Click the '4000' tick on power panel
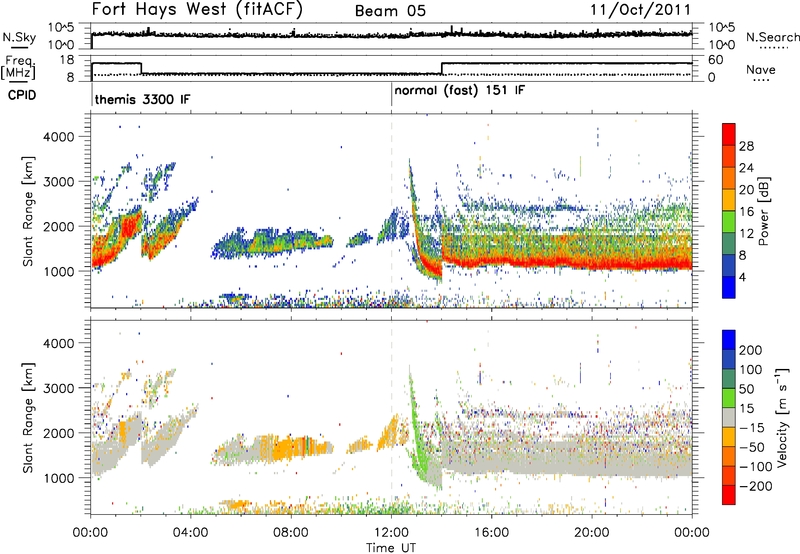Image resolution: width=800 pixels, height=554 pixels. pyautogui.click(x=58, y=137)
